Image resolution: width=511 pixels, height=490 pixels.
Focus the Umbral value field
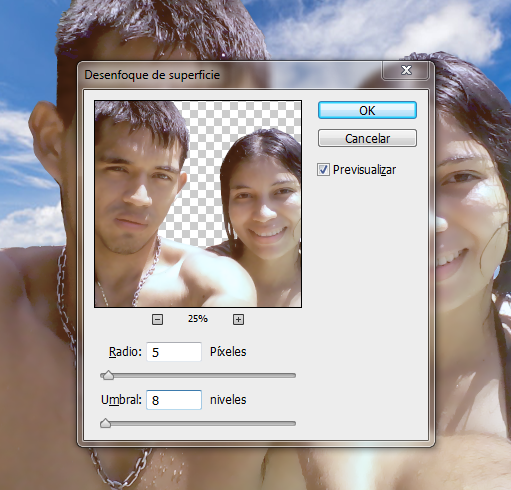pyautogui.click(x=174, y=400)
